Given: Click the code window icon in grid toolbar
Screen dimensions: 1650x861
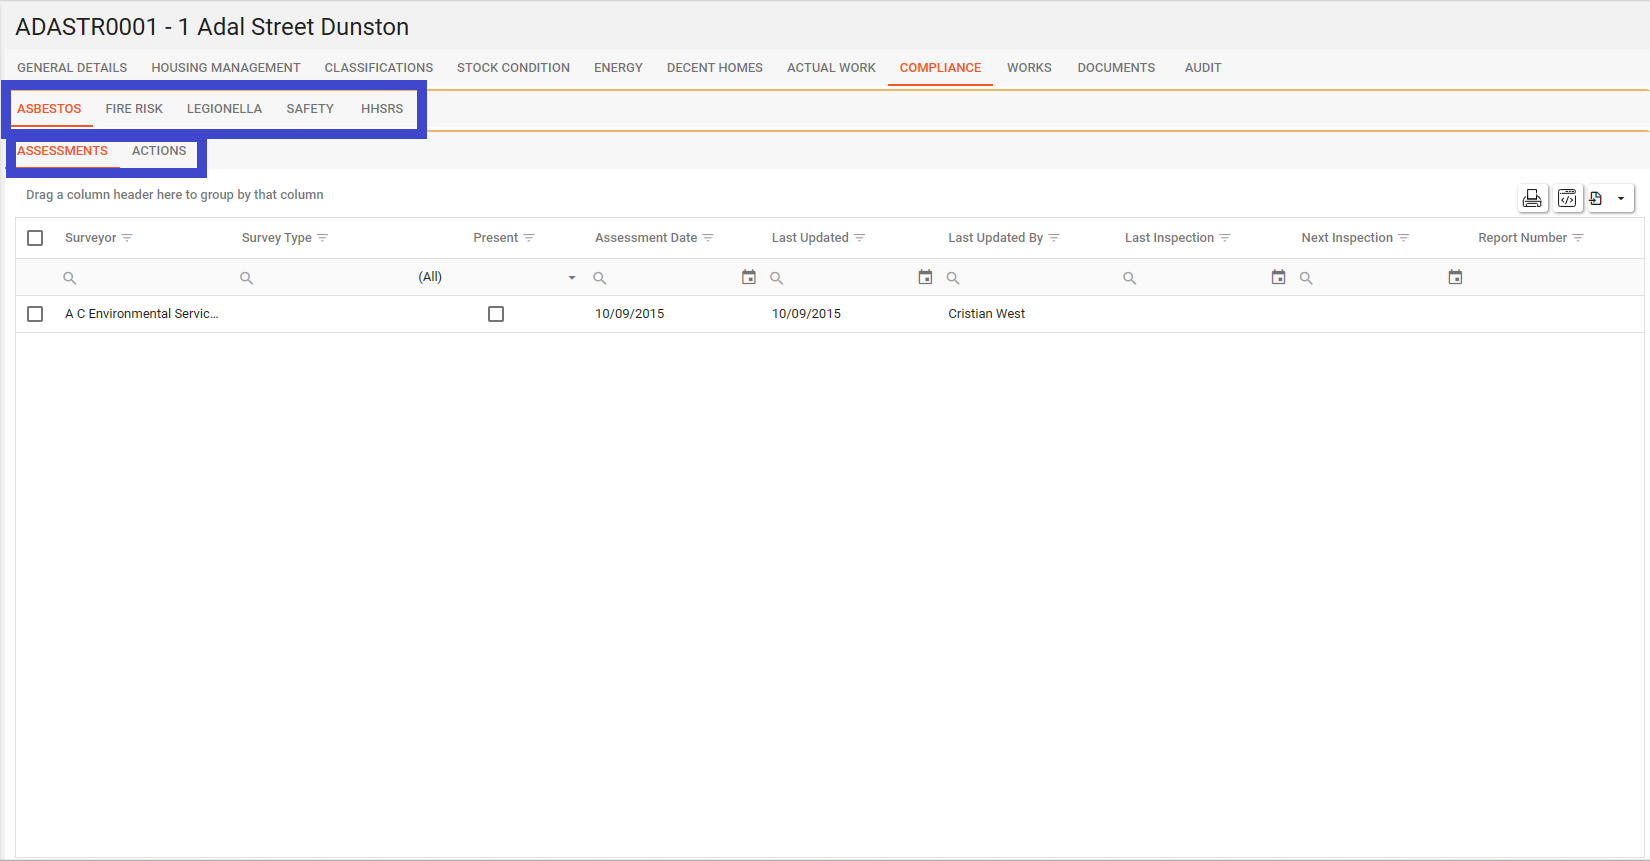Looking at the screenshot, I should pos(1567,198).
